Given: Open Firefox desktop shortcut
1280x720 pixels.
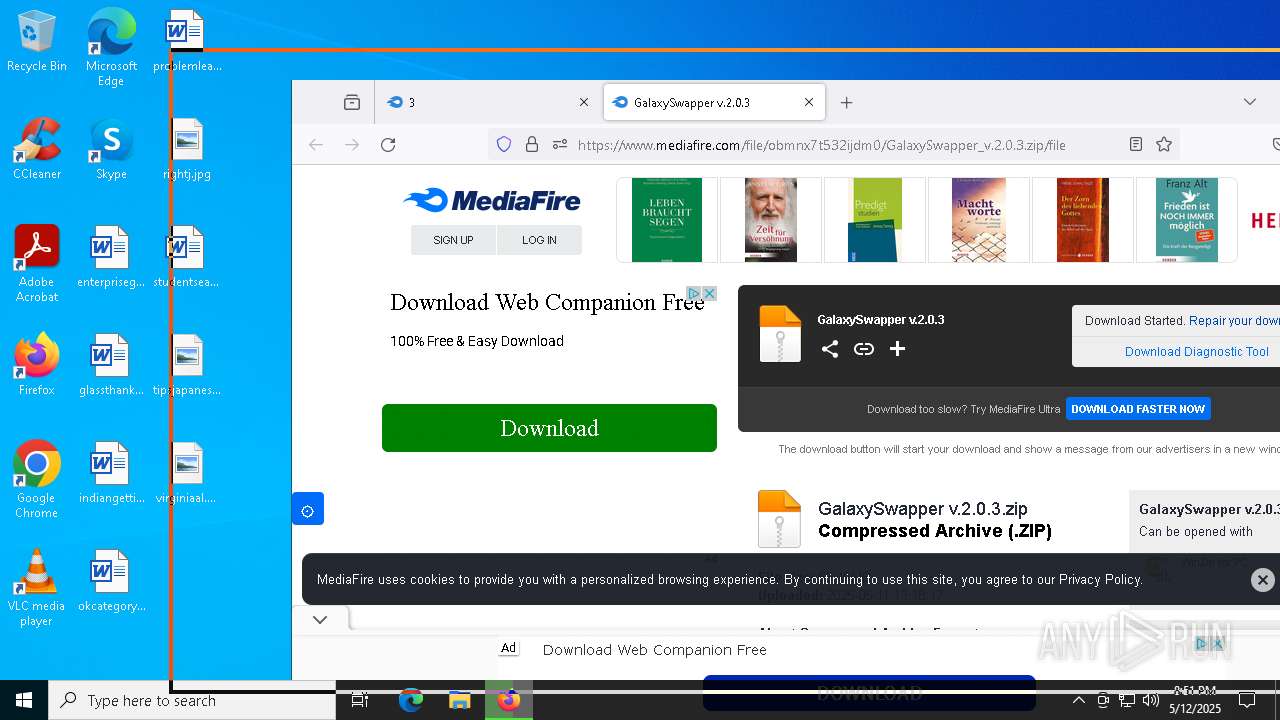Looking at the screenshot, I should (37, 365).
